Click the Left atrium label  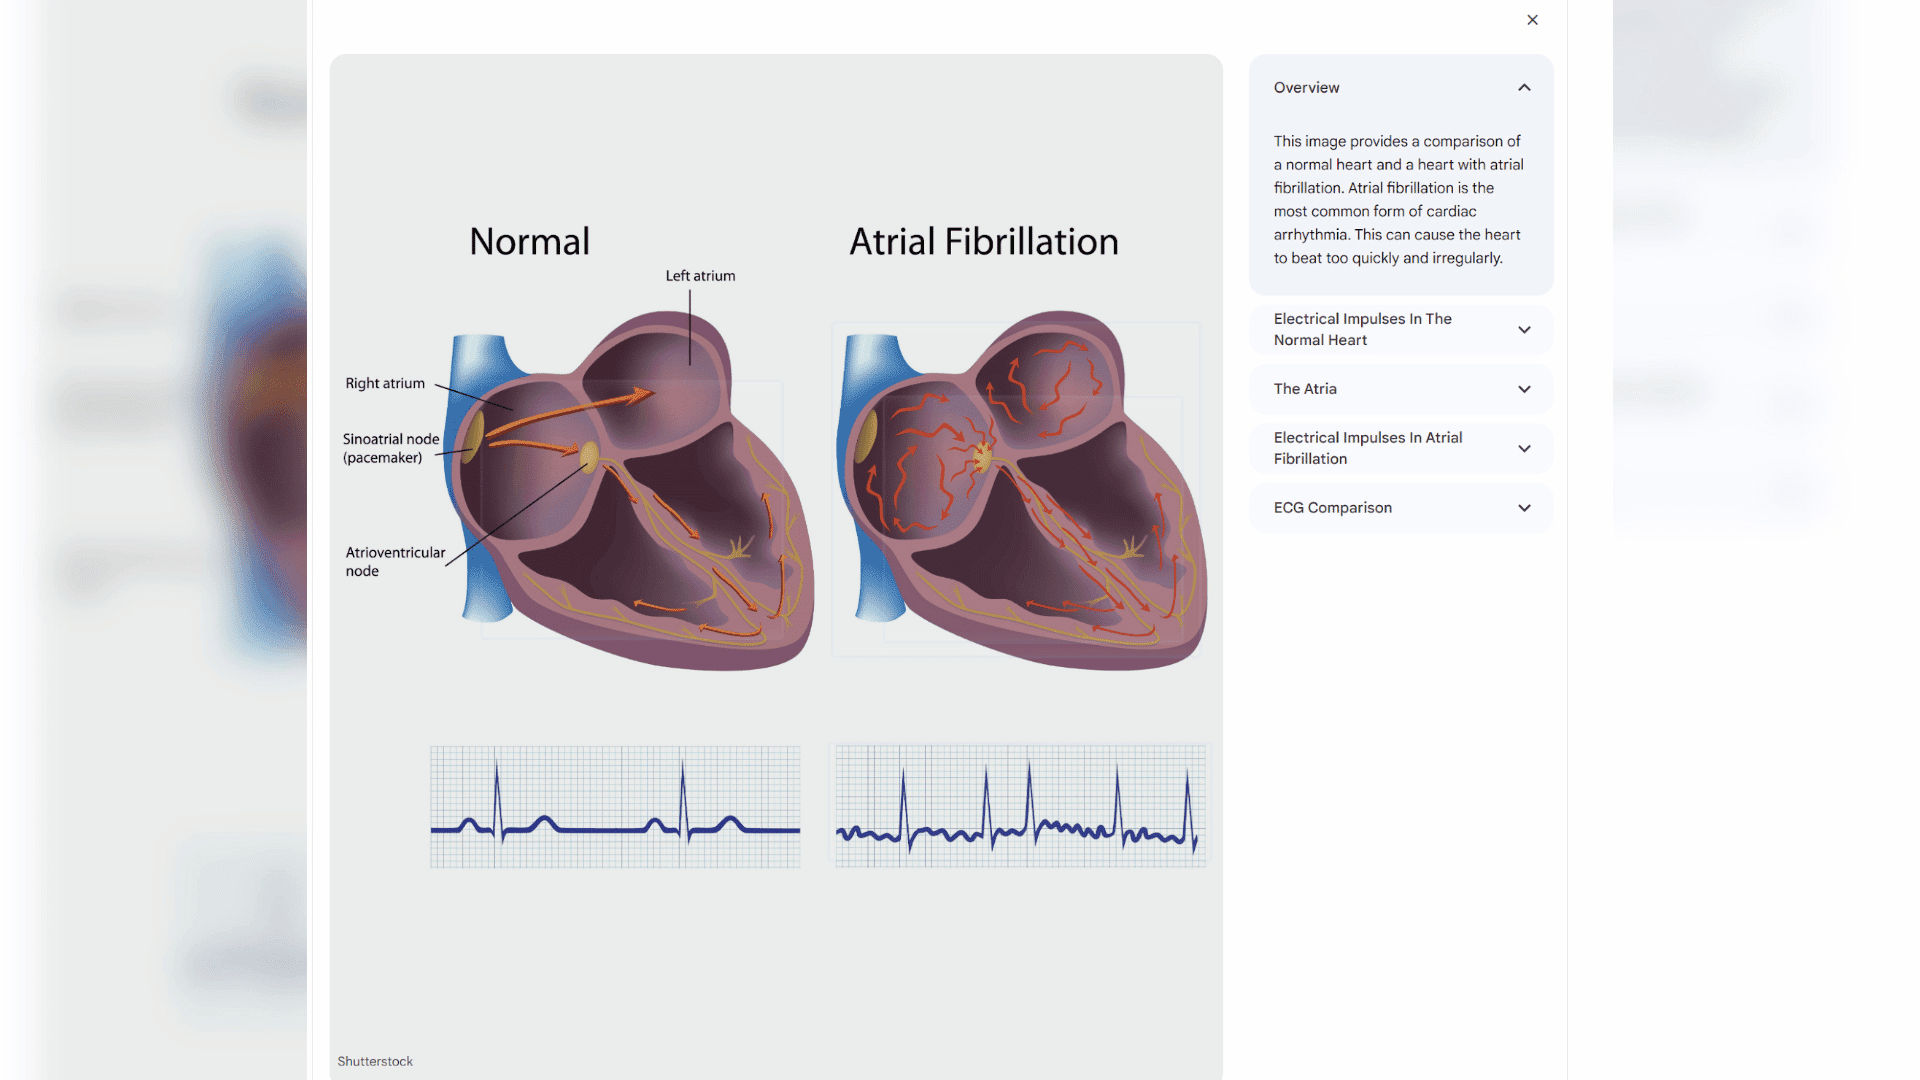click(x=700, y=276)
